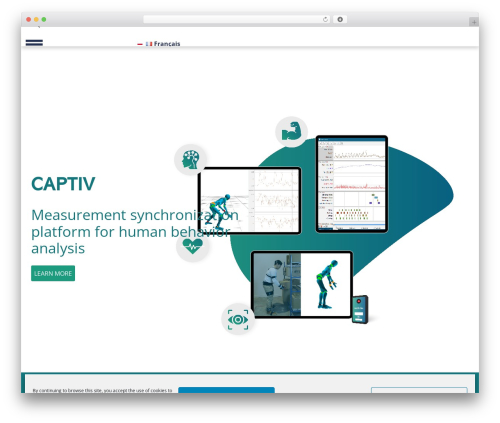Focus the browser address bar
The image size is (500, 423).
[237, 19]
